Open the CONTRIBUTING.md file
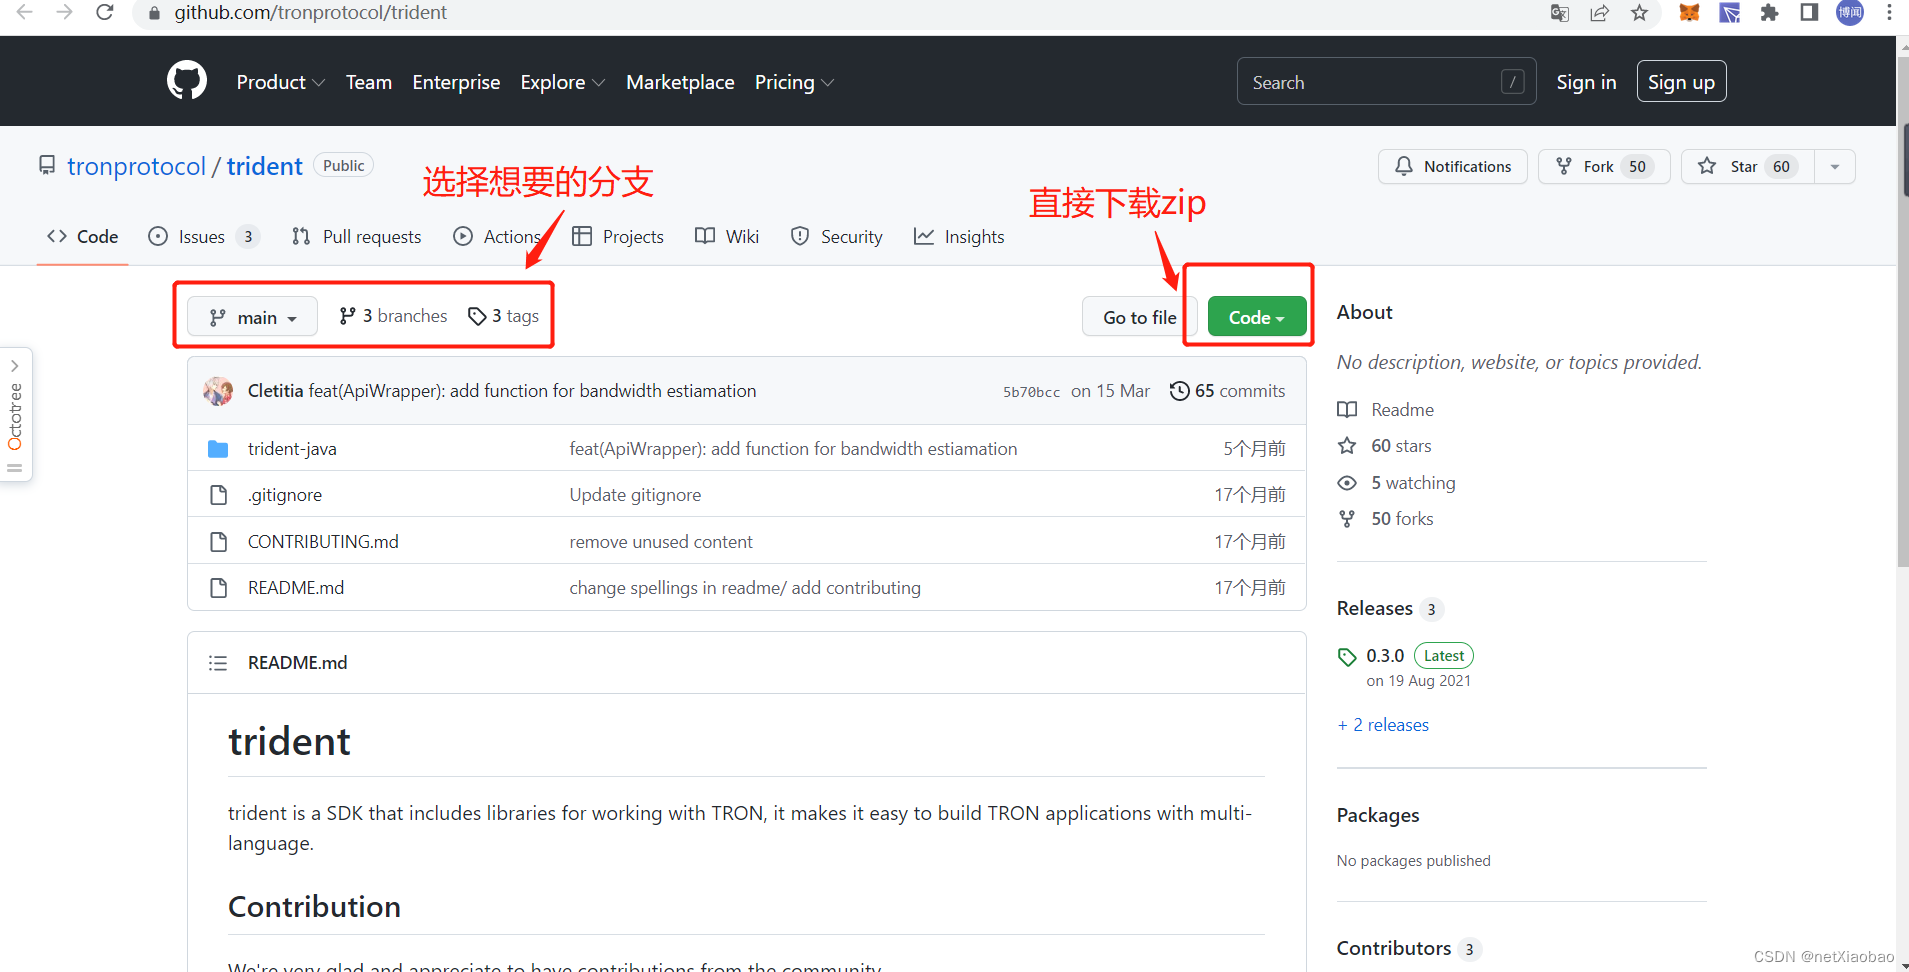This screenshot has height=972, width=1909. pyautogui.click(x=323, y=542)
